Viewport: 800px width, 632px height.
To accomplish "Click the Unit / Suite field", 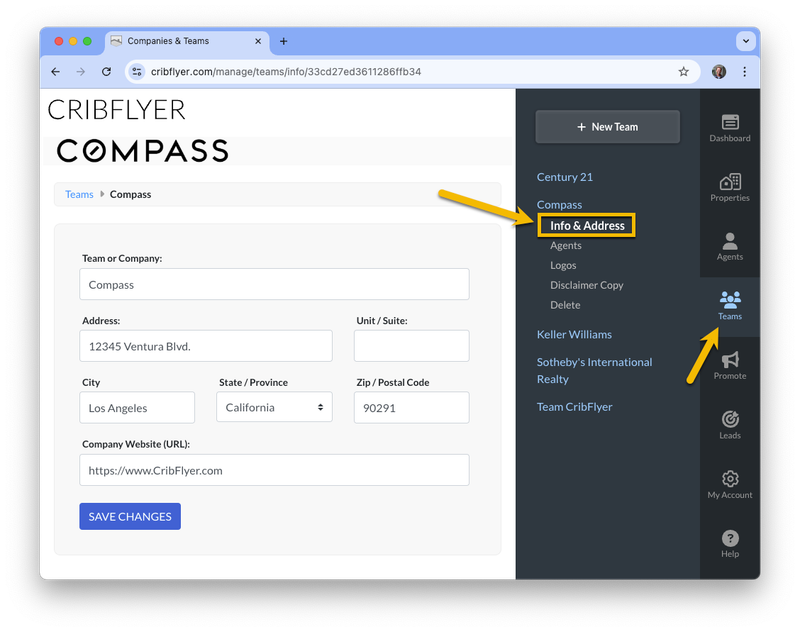I will pos(412,346).
